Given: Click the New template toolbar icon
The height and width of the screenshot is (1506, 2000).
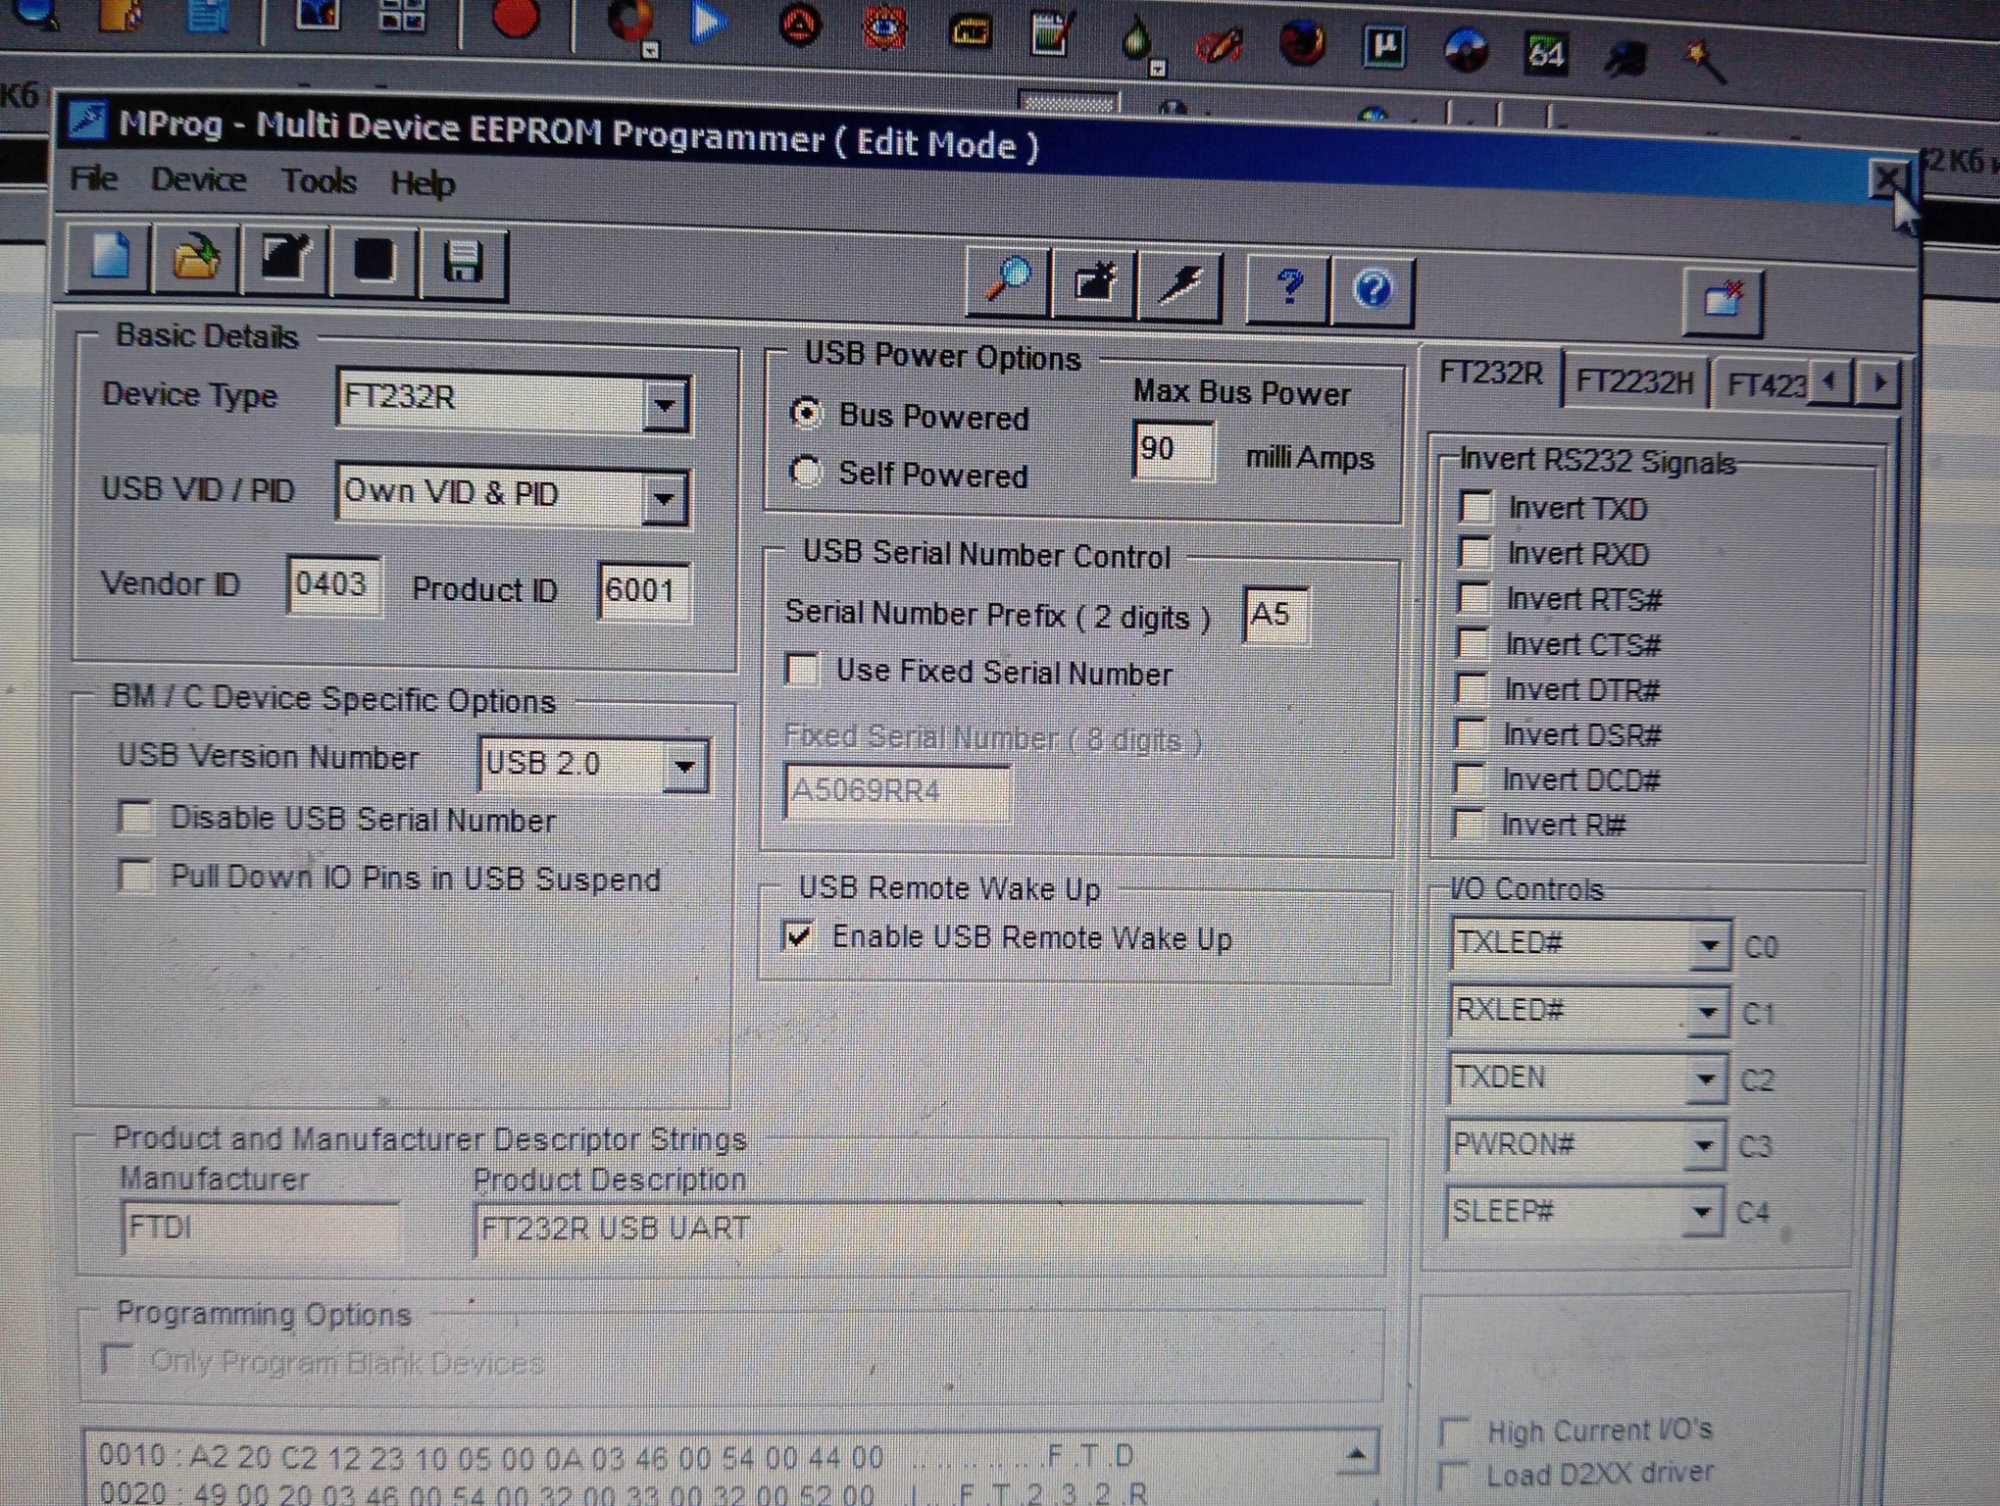Looking at the screenshot, I should [109, 257].
